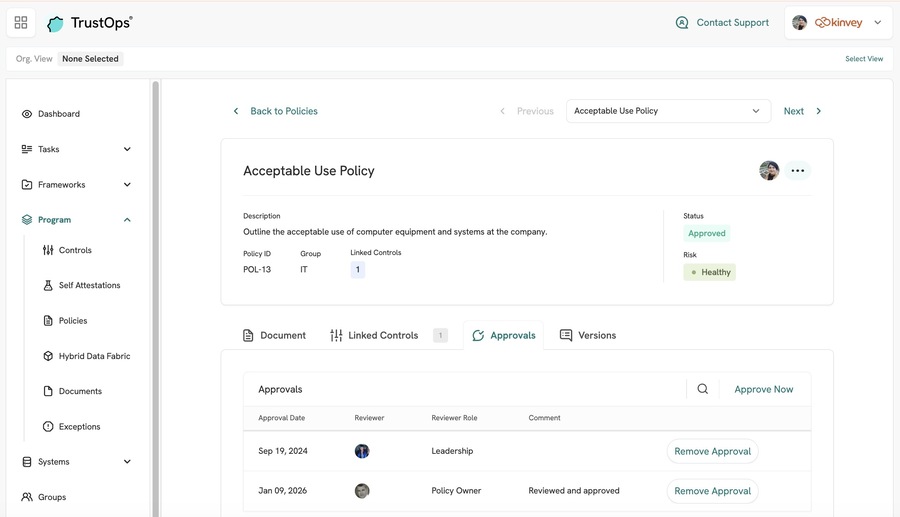The image size is (900, 517).
Task: Click the POL-13 policy ID
Action: [257, 270]
